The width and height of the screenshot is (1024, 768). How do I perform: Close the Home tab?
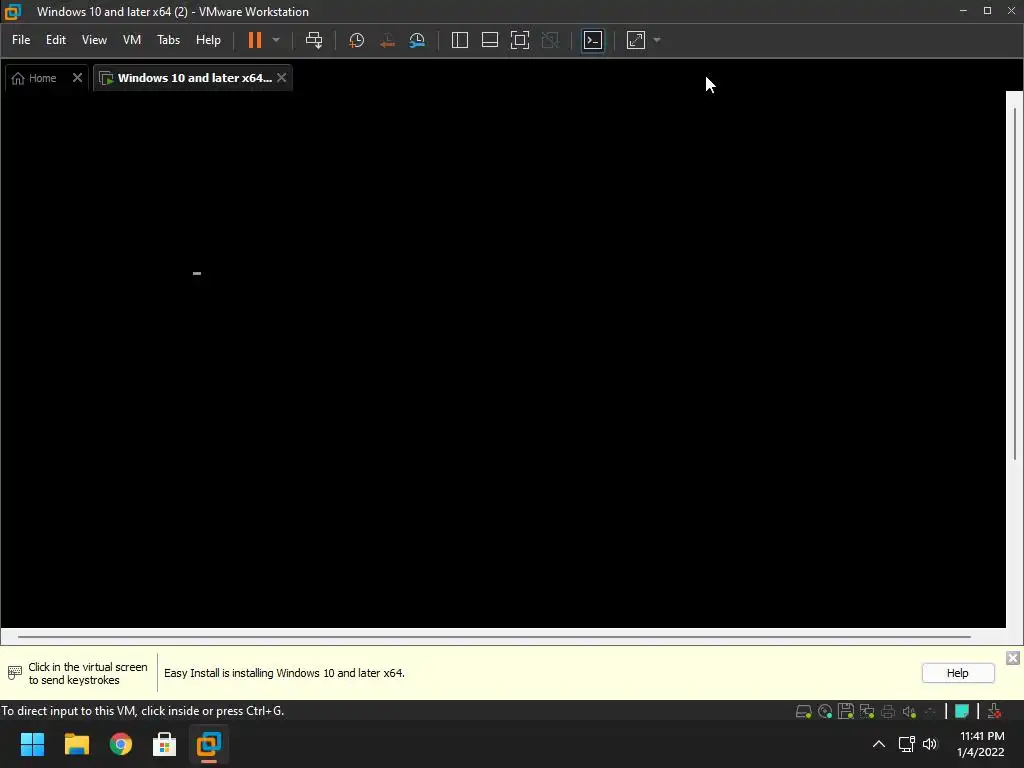77,77
